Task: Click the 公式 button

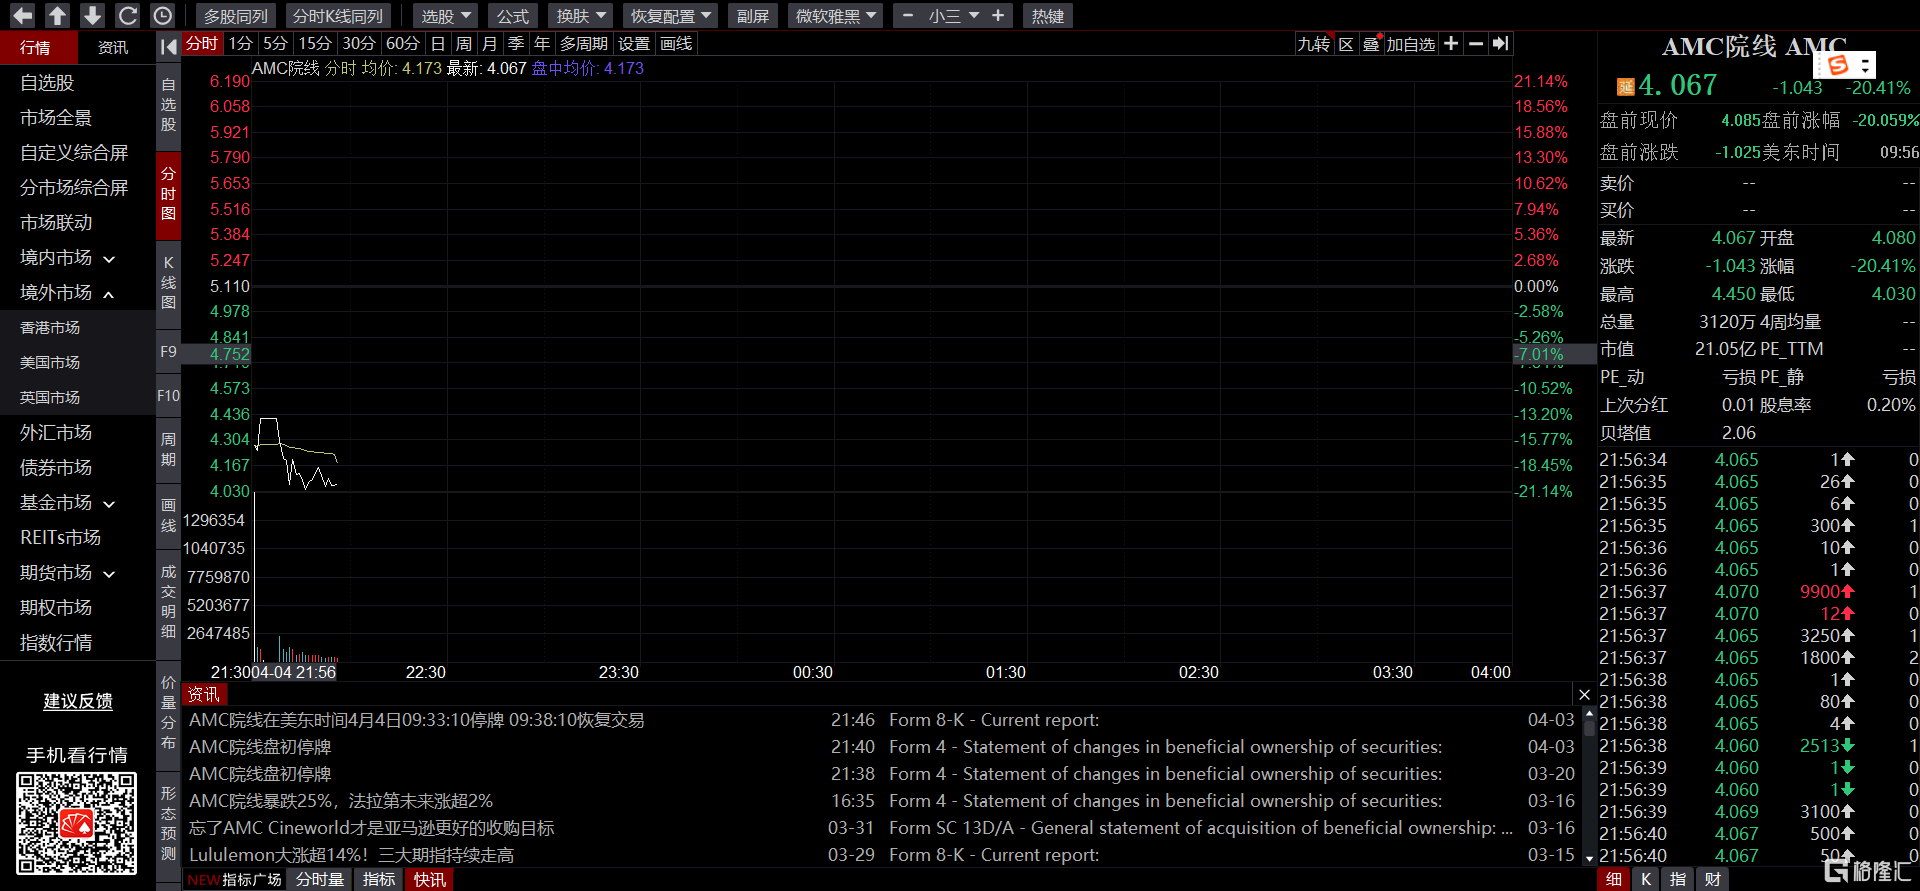Action: point(513,16)
